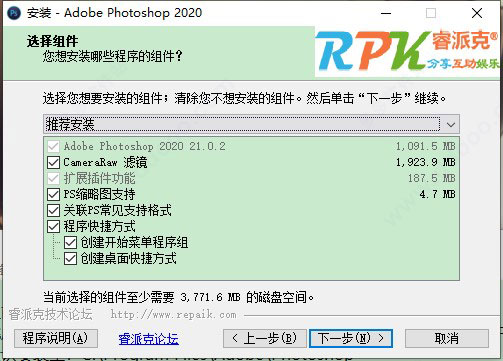The height and width of the screenshot is (361, 503).
Task: Select CameraRaw 滤镜 row label
Action: (x=105, y=162)
